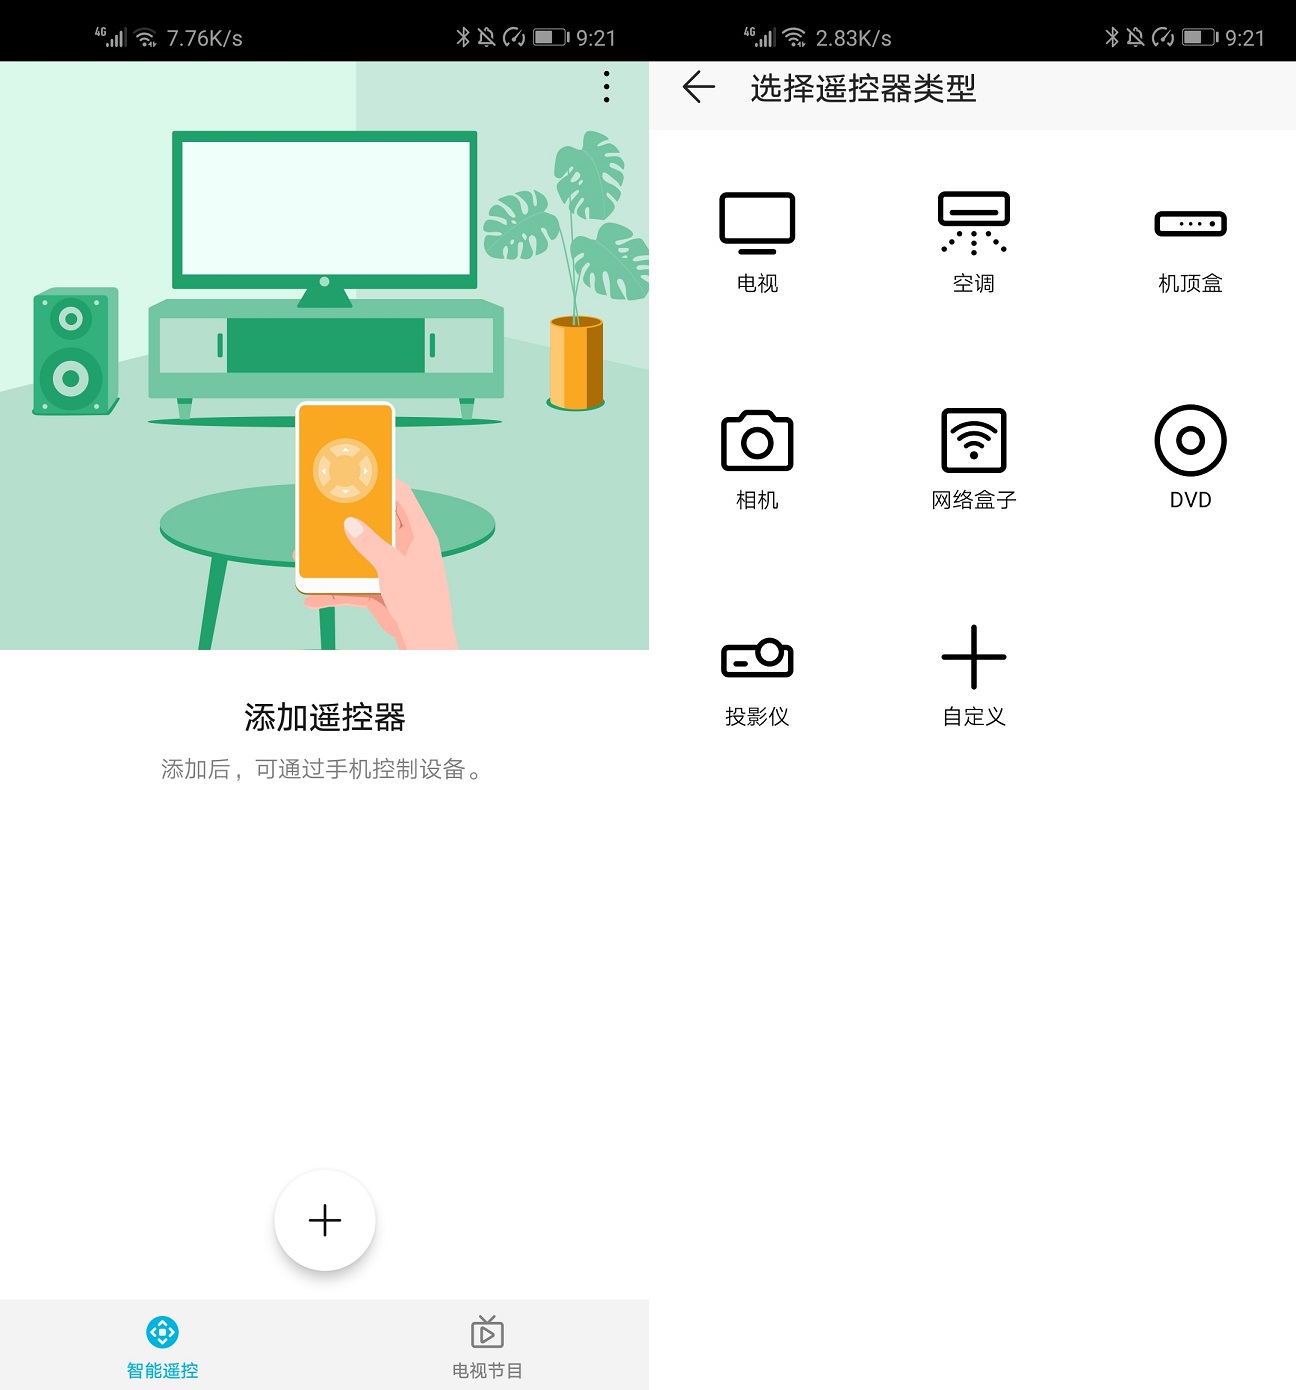This screenshot has width=1296, height=1390.
Task: Open the three-dot overflow menu
Action: [x=605, y=87]
